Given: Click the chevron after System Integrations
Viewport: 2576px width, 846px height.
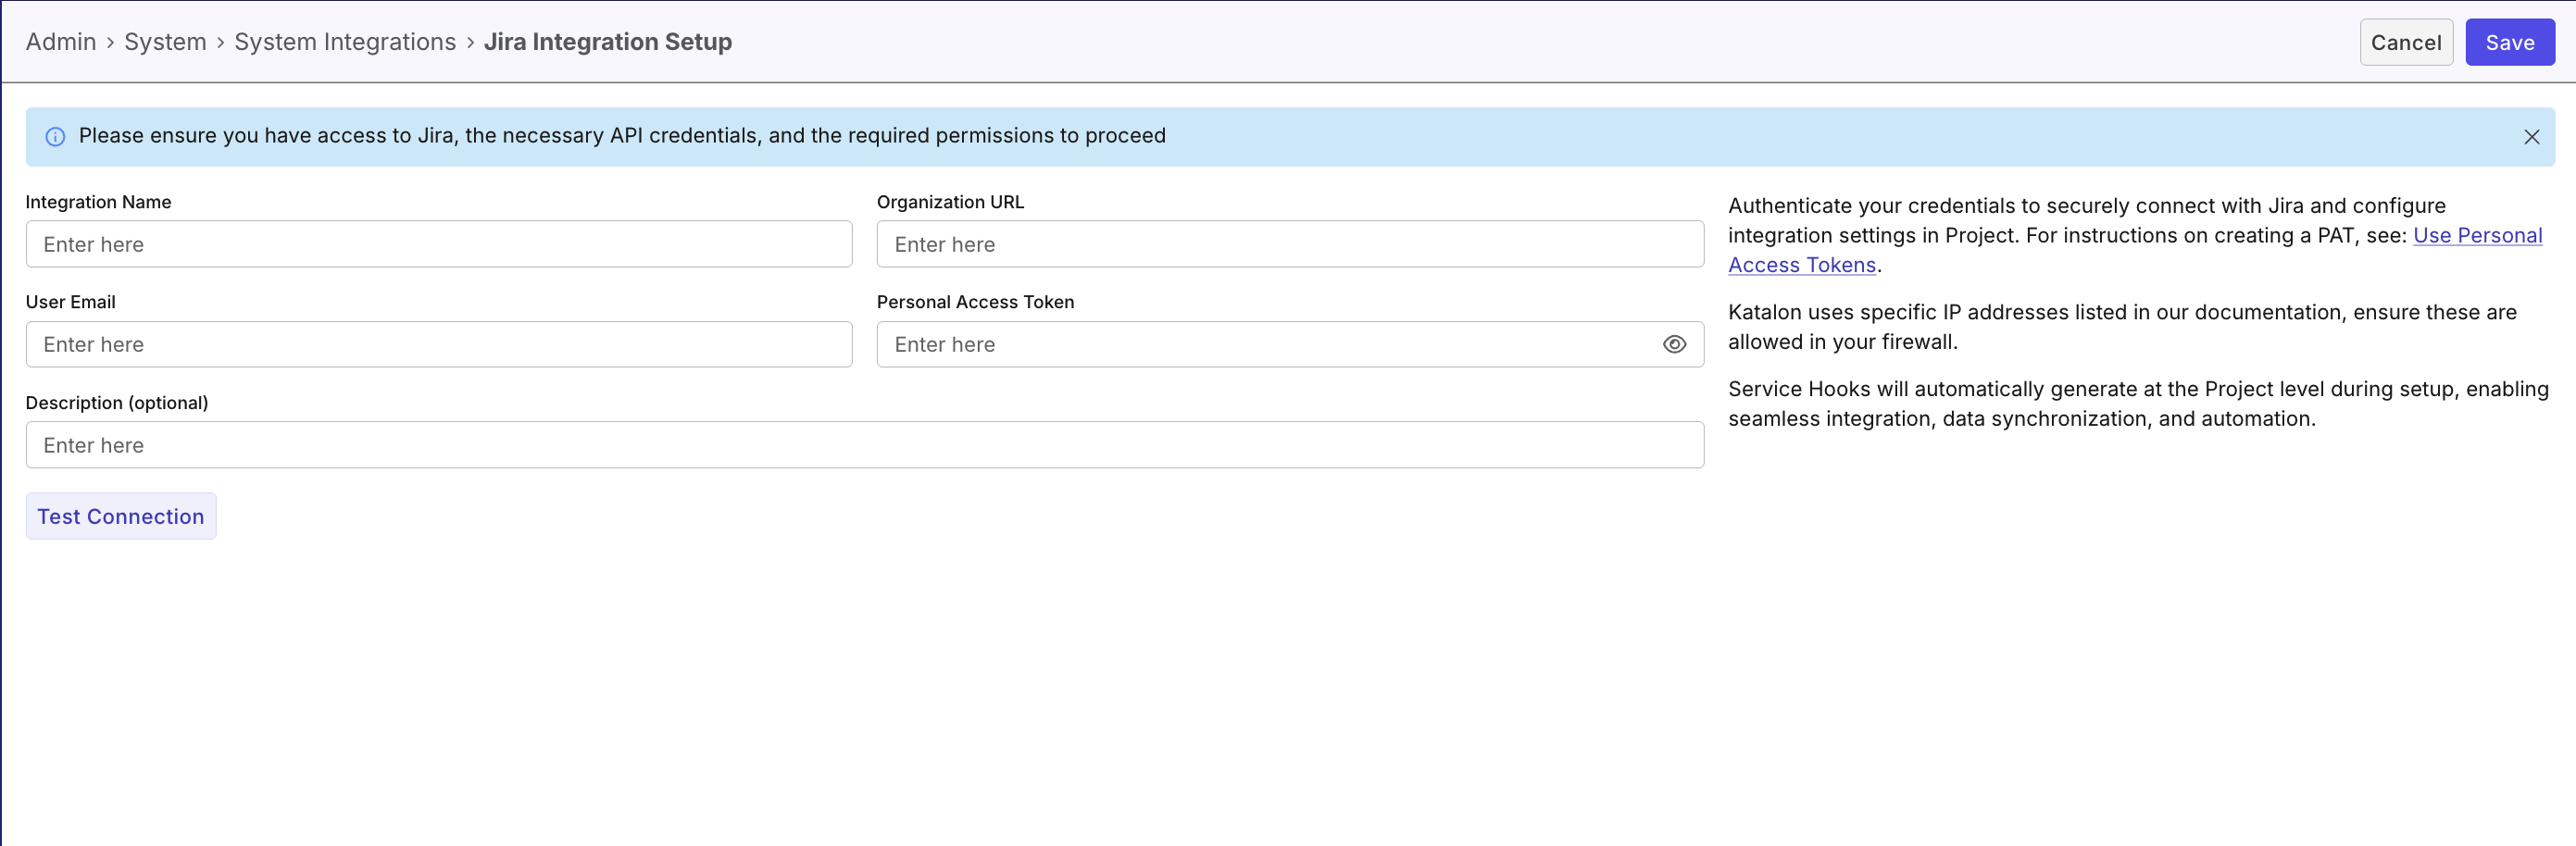Looking at the screenshot, I should (x=470, y=43).
